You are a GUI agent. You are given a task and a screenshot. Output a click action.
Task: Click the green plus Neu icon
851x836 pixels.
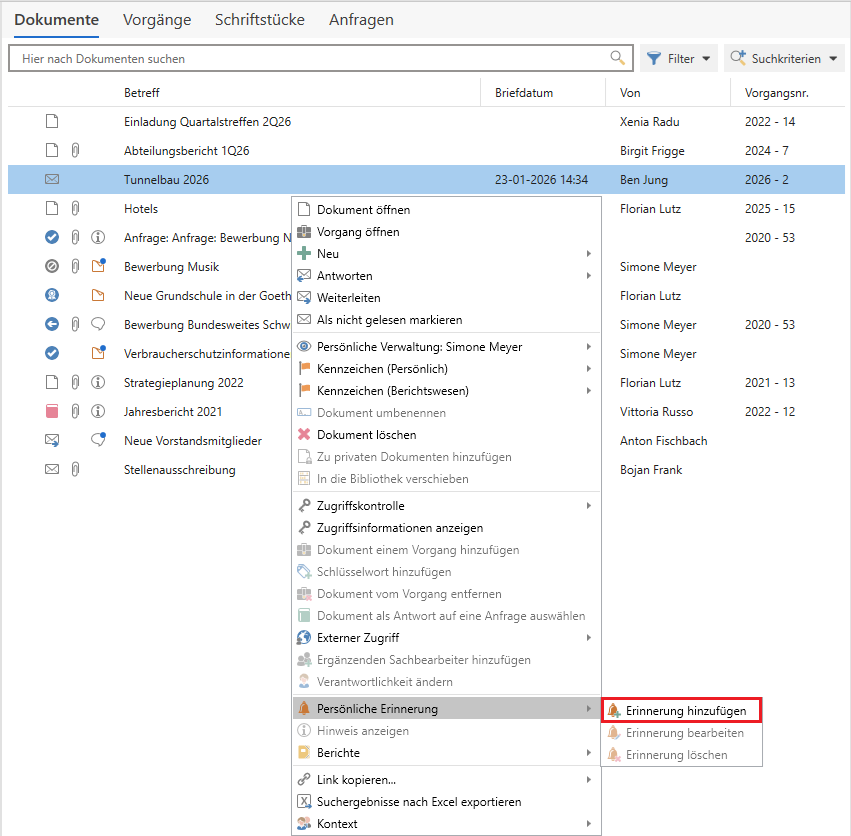(304, 253)
